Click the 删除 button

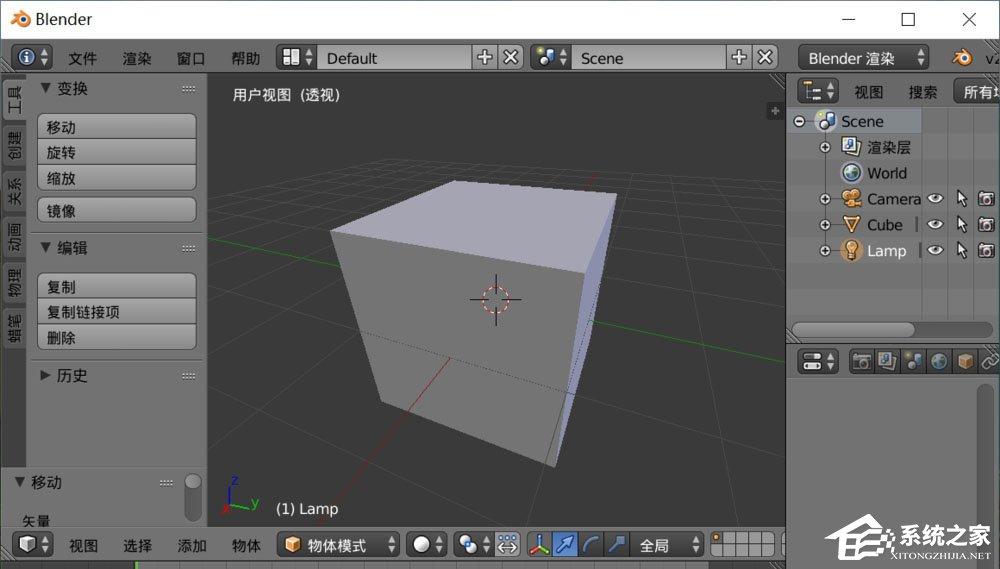(x=117, y=337)
